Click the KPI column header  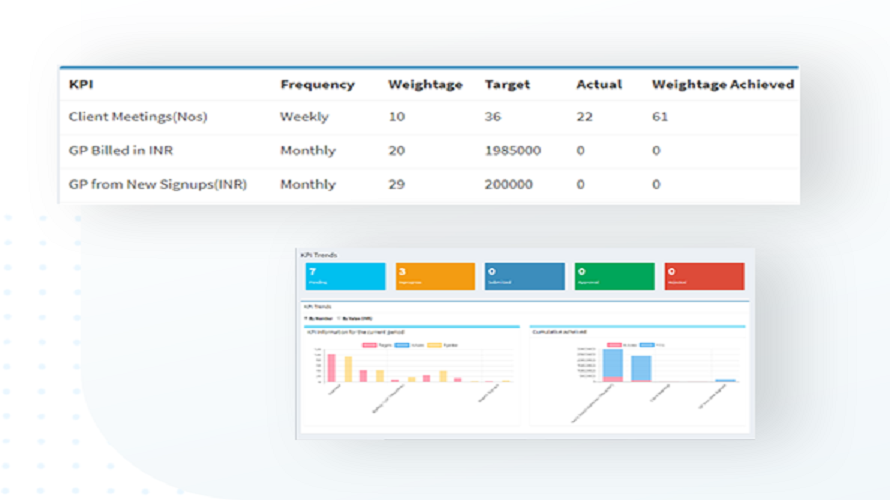81,85
